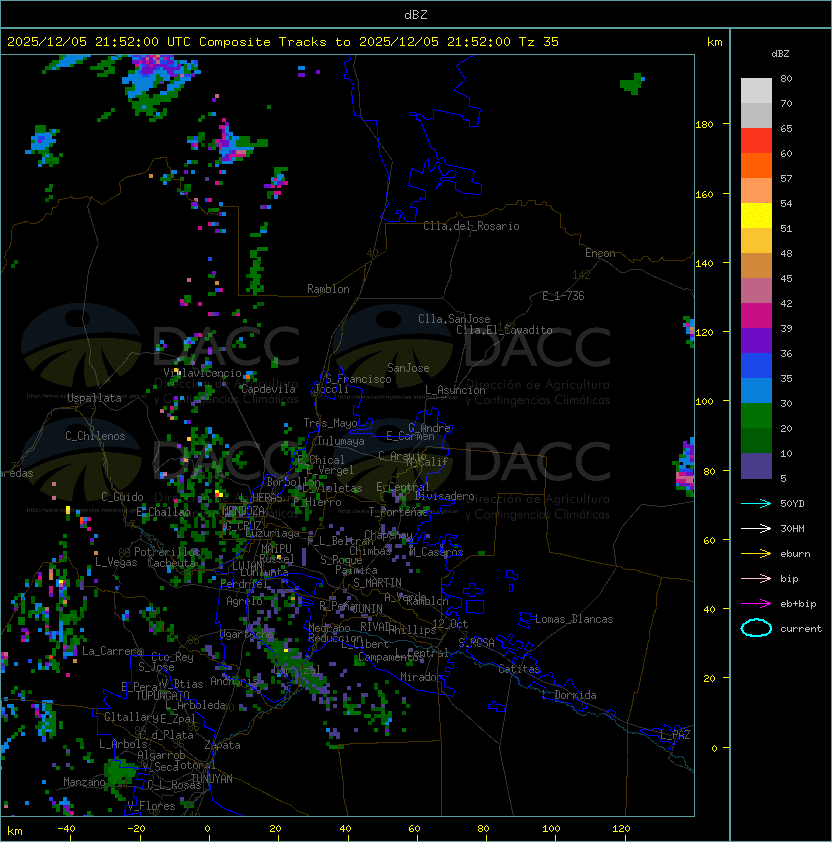This screenshot has width=832, height=842.
Task: Select the pink bip arrow symbol
Action: [756, 578]
